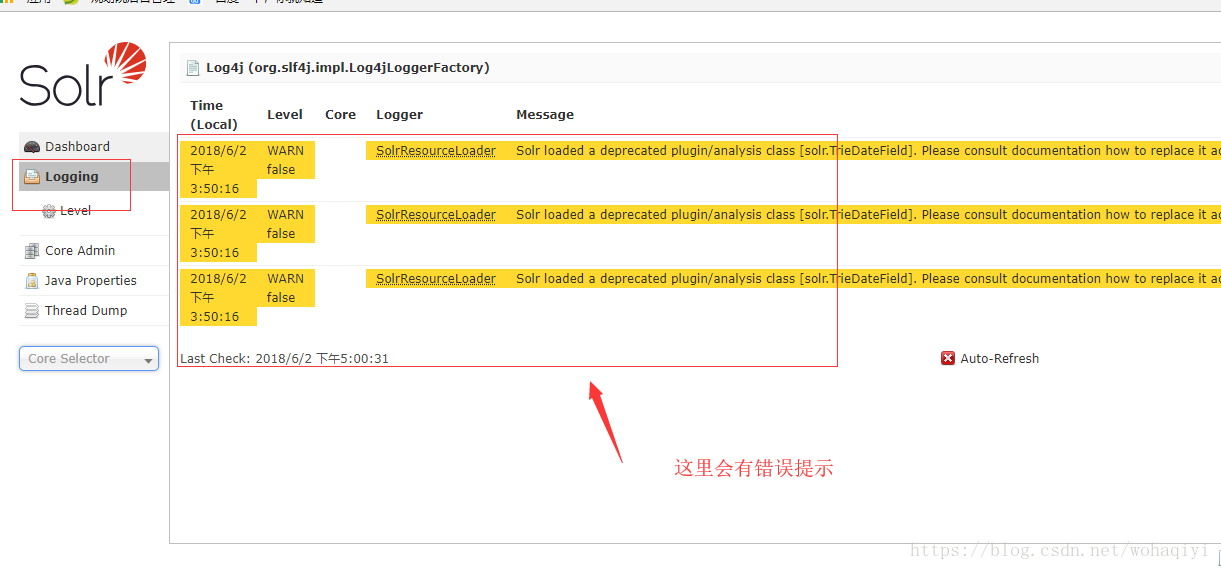
Task: Click SolrResourceLoader link in second row
Action: tap(436, 215)
